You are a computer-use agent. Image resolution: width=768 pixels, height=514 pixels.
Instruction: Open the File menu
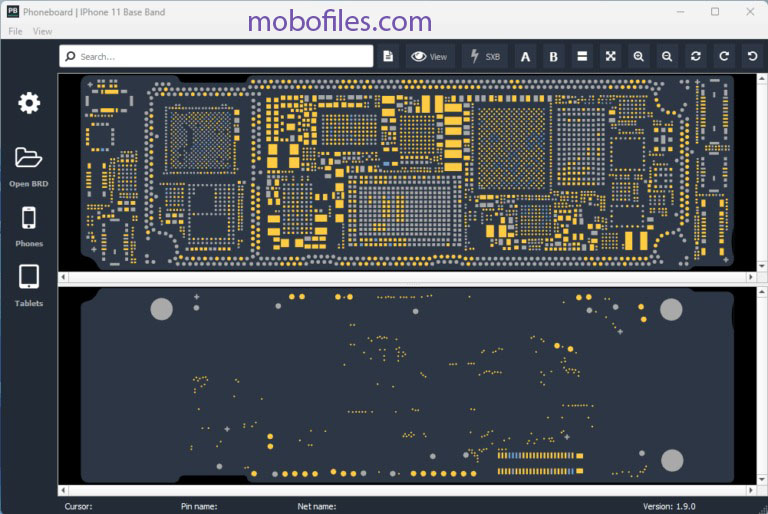pos(15,31)
